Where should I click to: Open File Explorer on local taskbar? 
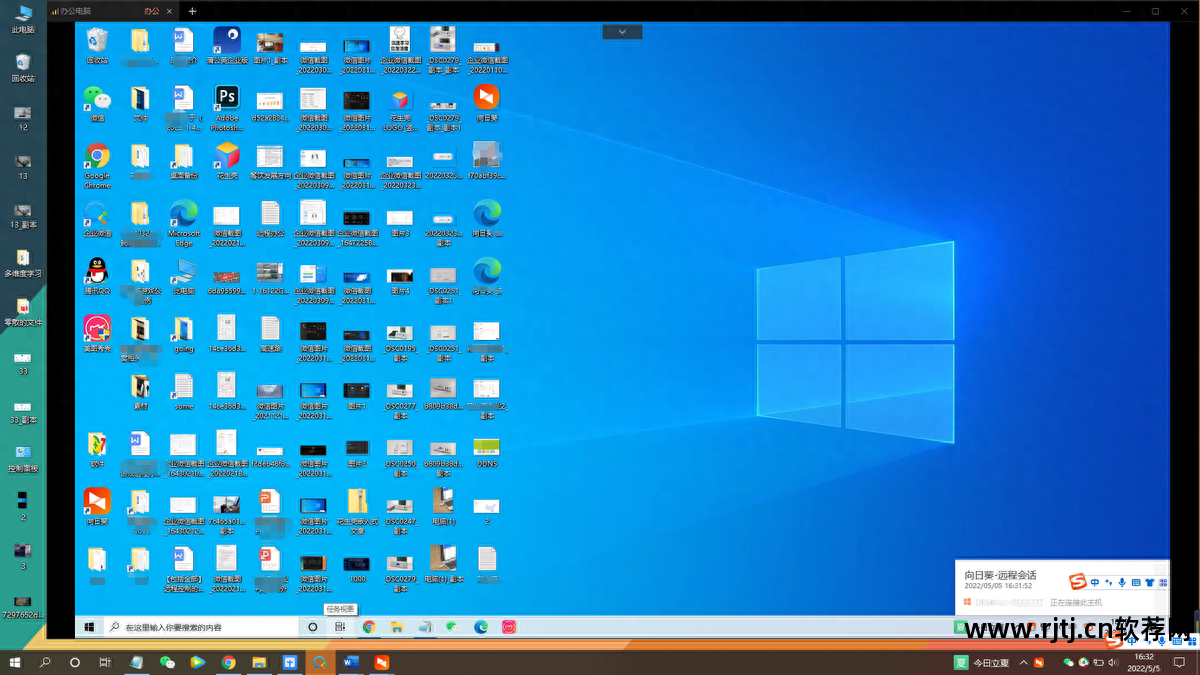point(259,662)
